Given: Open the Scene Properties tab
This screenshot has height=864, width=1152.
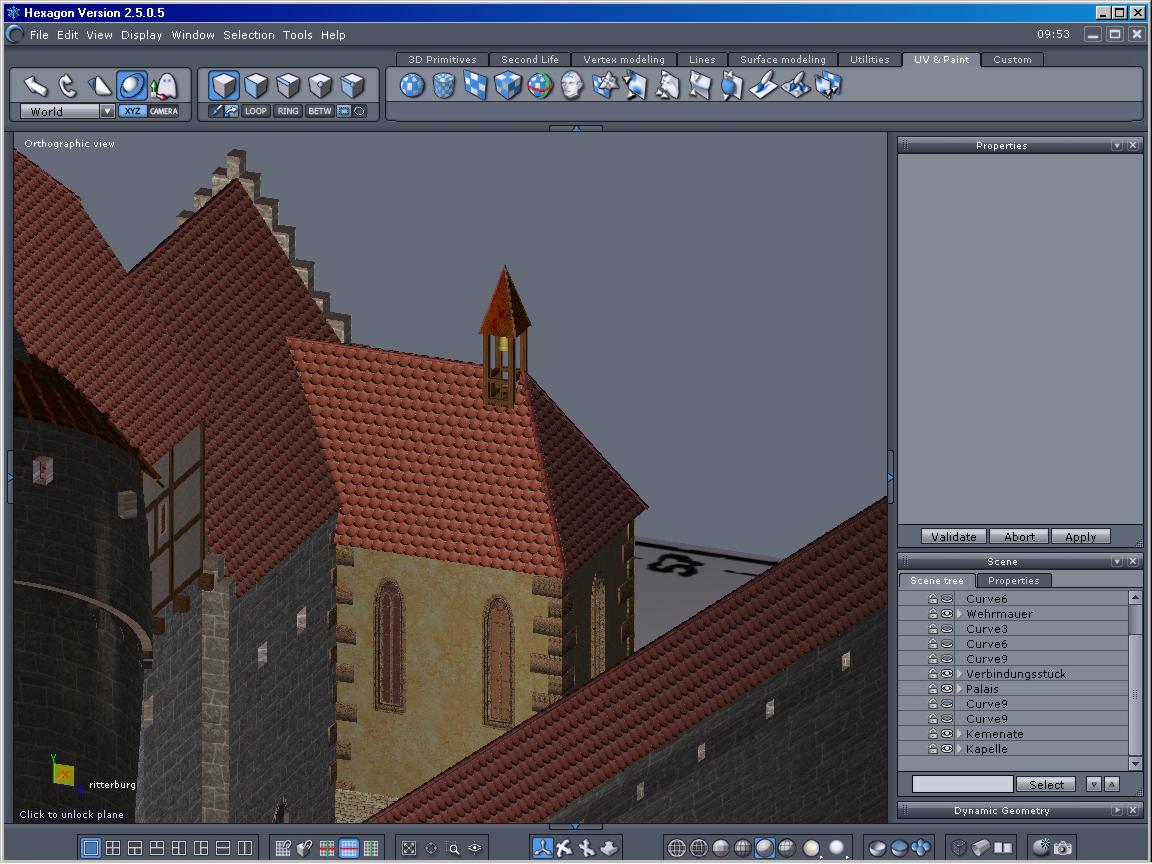Looking at the screenshot, I should (x=1013, y=580).
